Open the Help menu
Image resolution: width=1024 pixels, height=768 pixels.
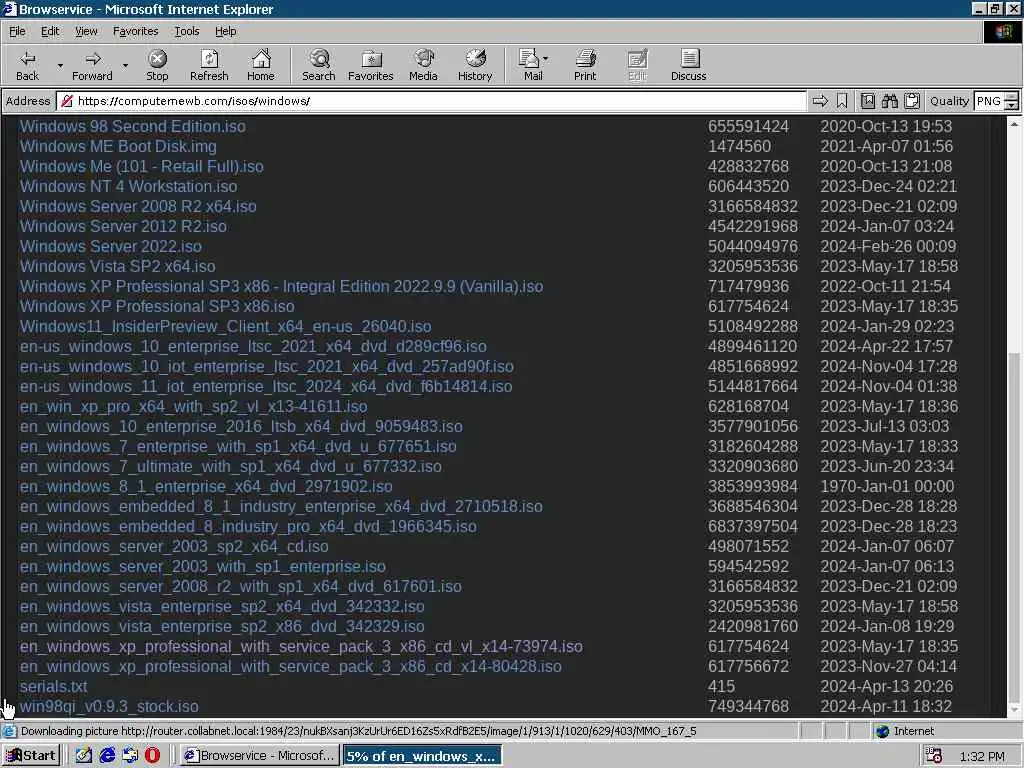click(225, 31)
